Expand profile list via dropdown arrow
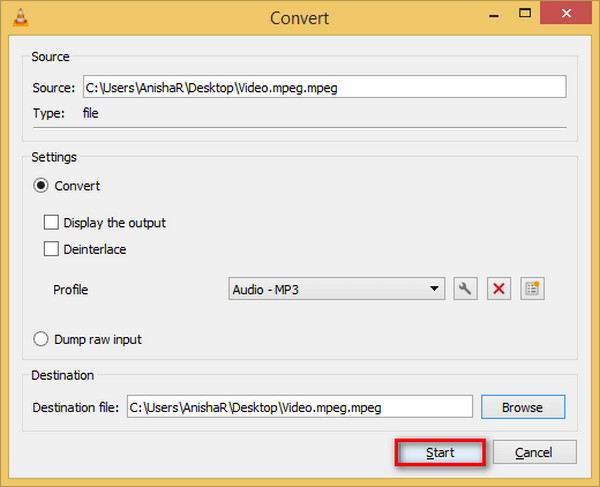Screen dimensions: 600x487 click(434, 288)
